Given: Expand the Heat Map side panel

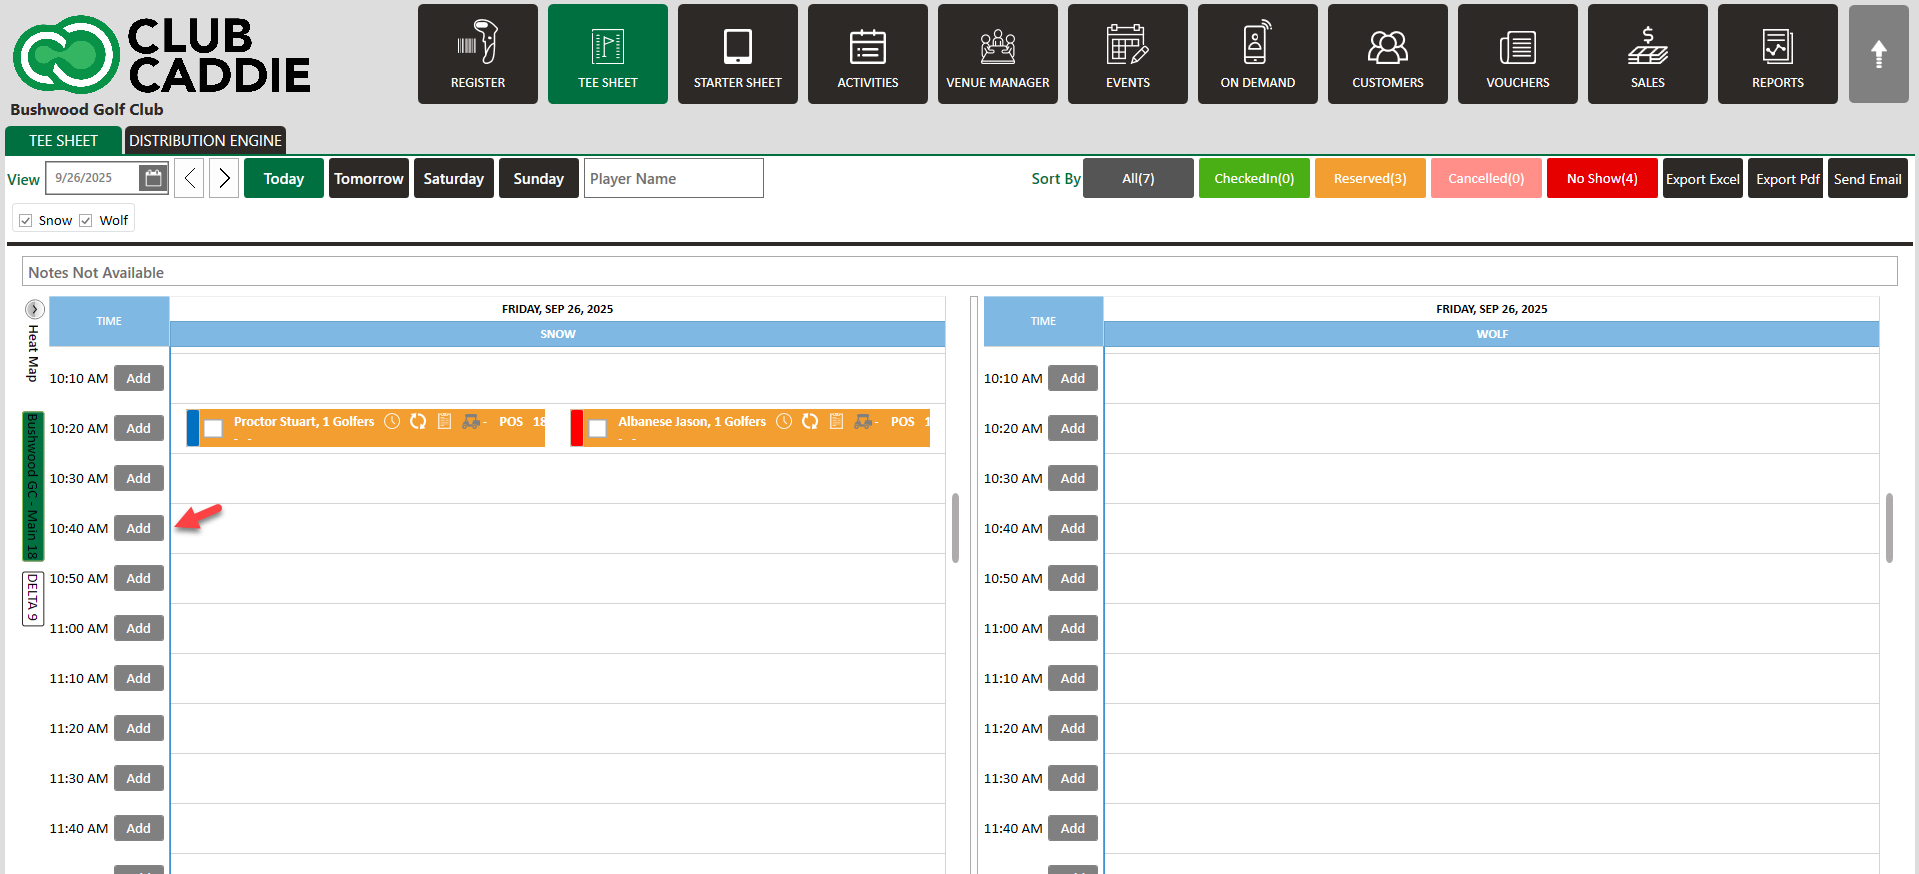Looking at the screenshot, I should coord(34,309).
